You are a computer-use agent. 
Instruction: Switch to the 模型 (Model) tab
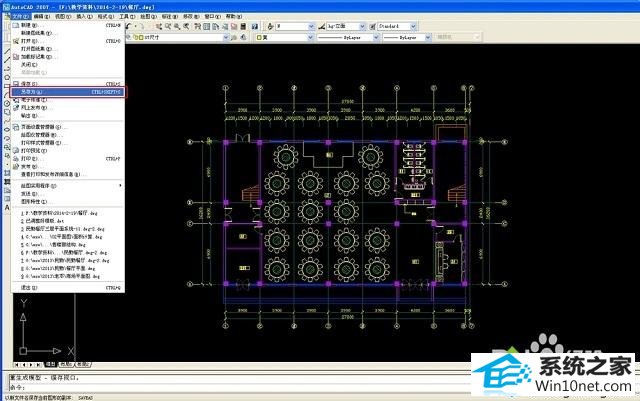click(50, 364)
